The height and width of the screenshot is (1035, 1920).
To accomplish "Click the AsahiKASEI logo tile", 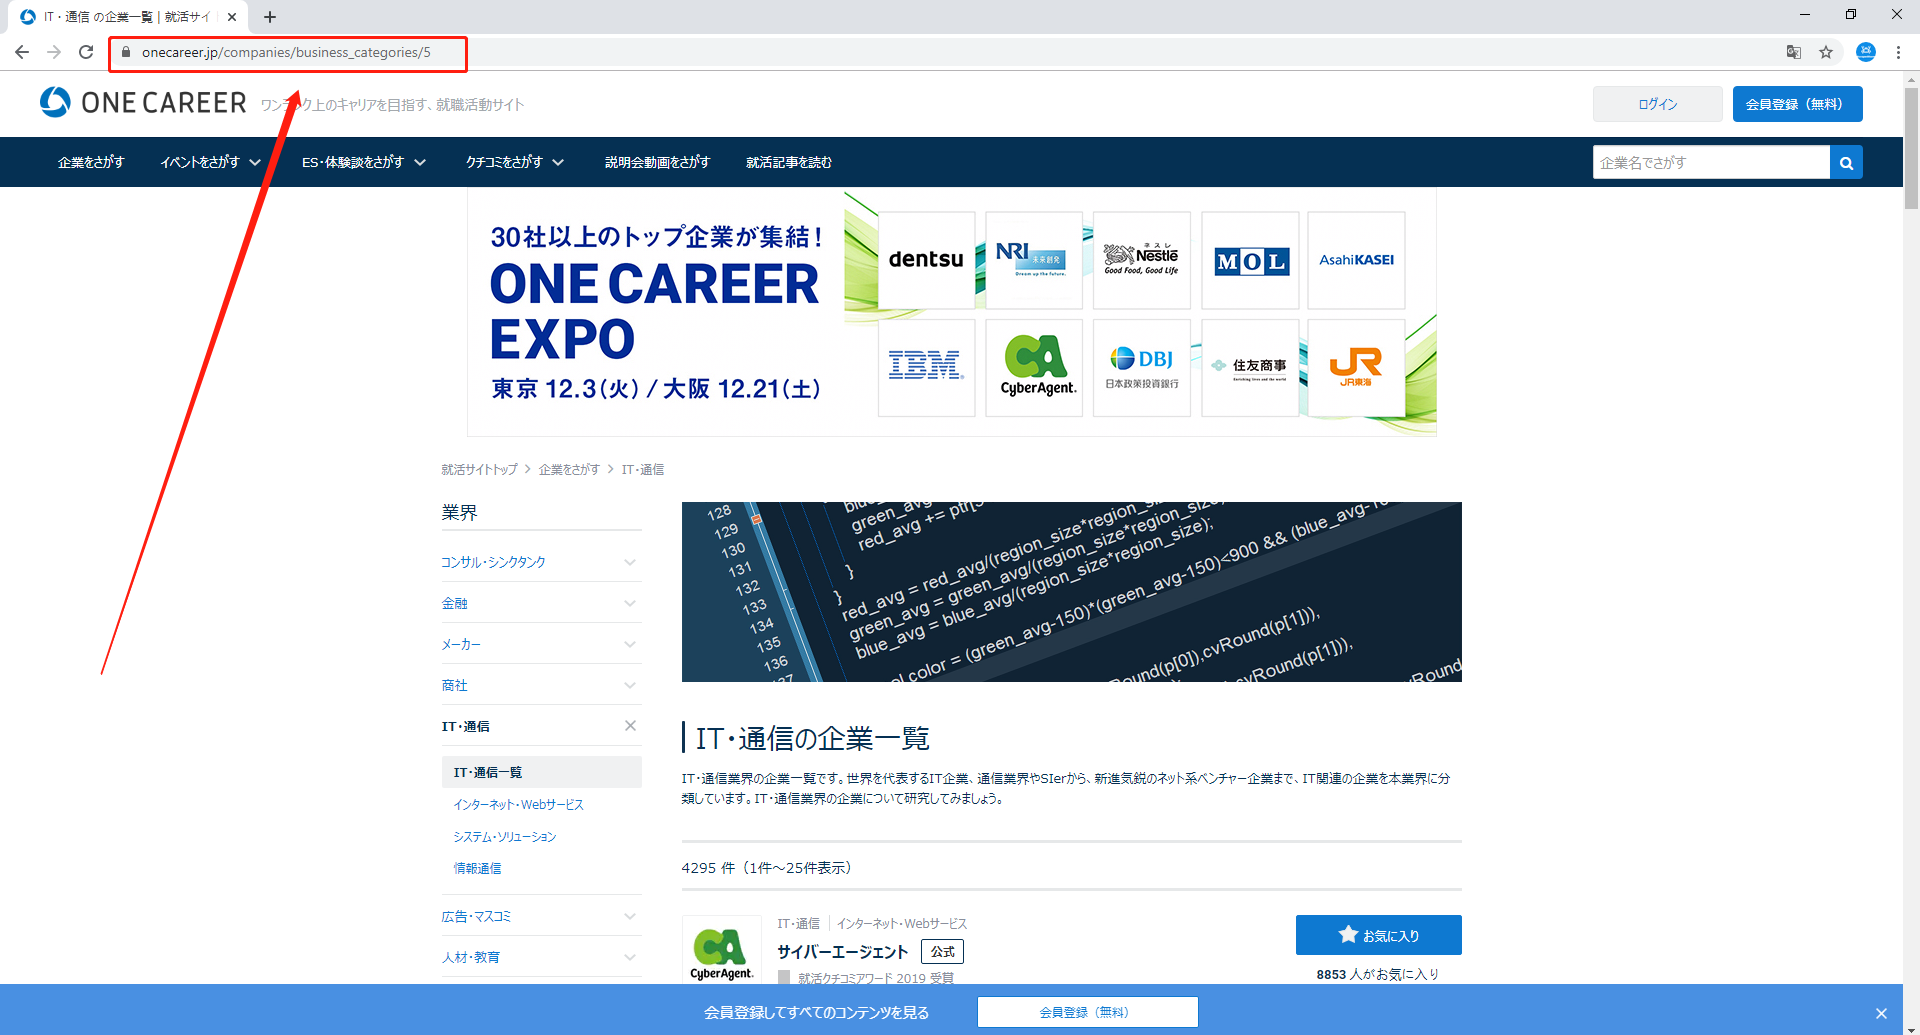I will tap(1356, 260).
